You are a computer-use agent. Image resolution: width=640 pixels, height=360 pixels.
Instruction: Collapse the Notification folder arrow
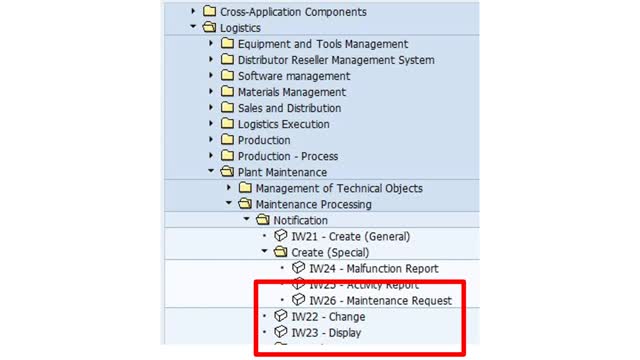point(247,219)
